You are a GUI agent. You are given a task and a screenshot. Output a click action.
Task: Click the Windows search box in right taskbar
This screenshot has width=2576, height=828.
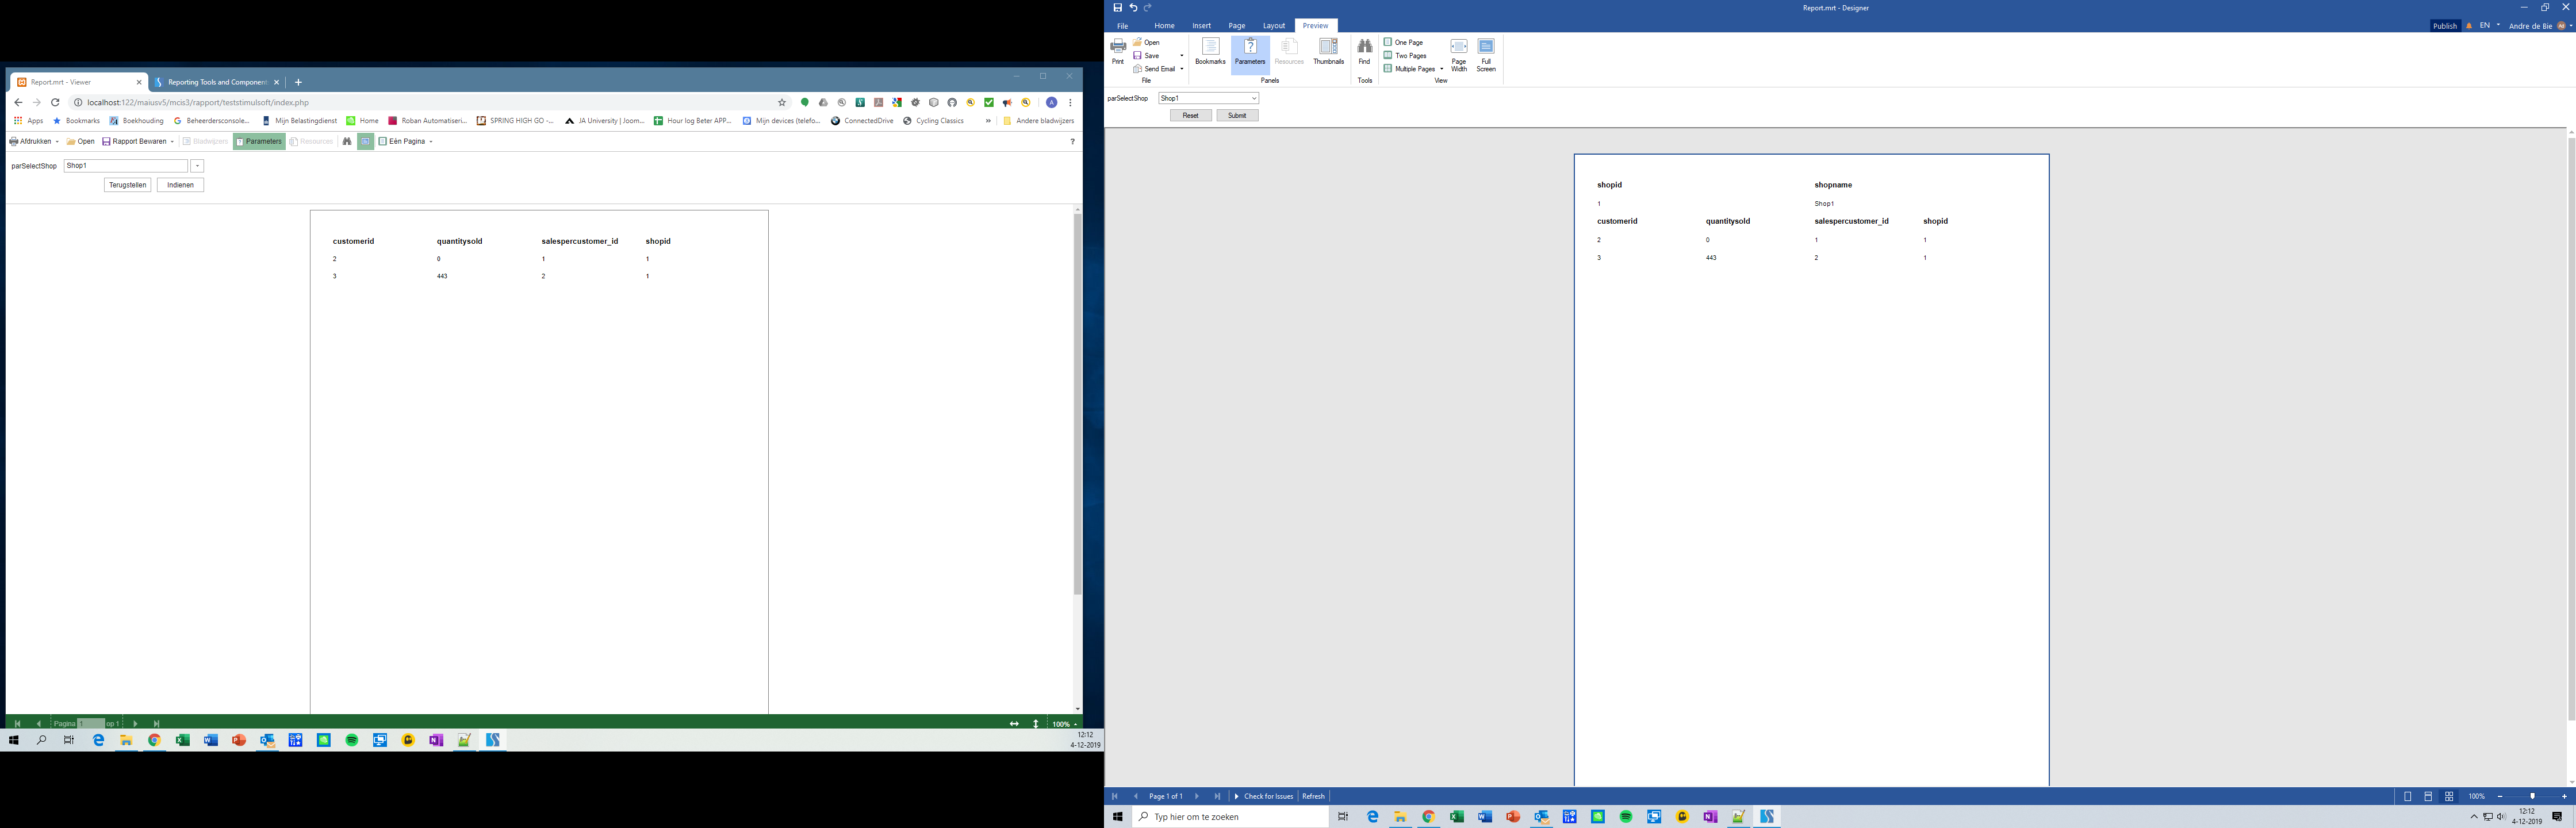coord(1230,817)
